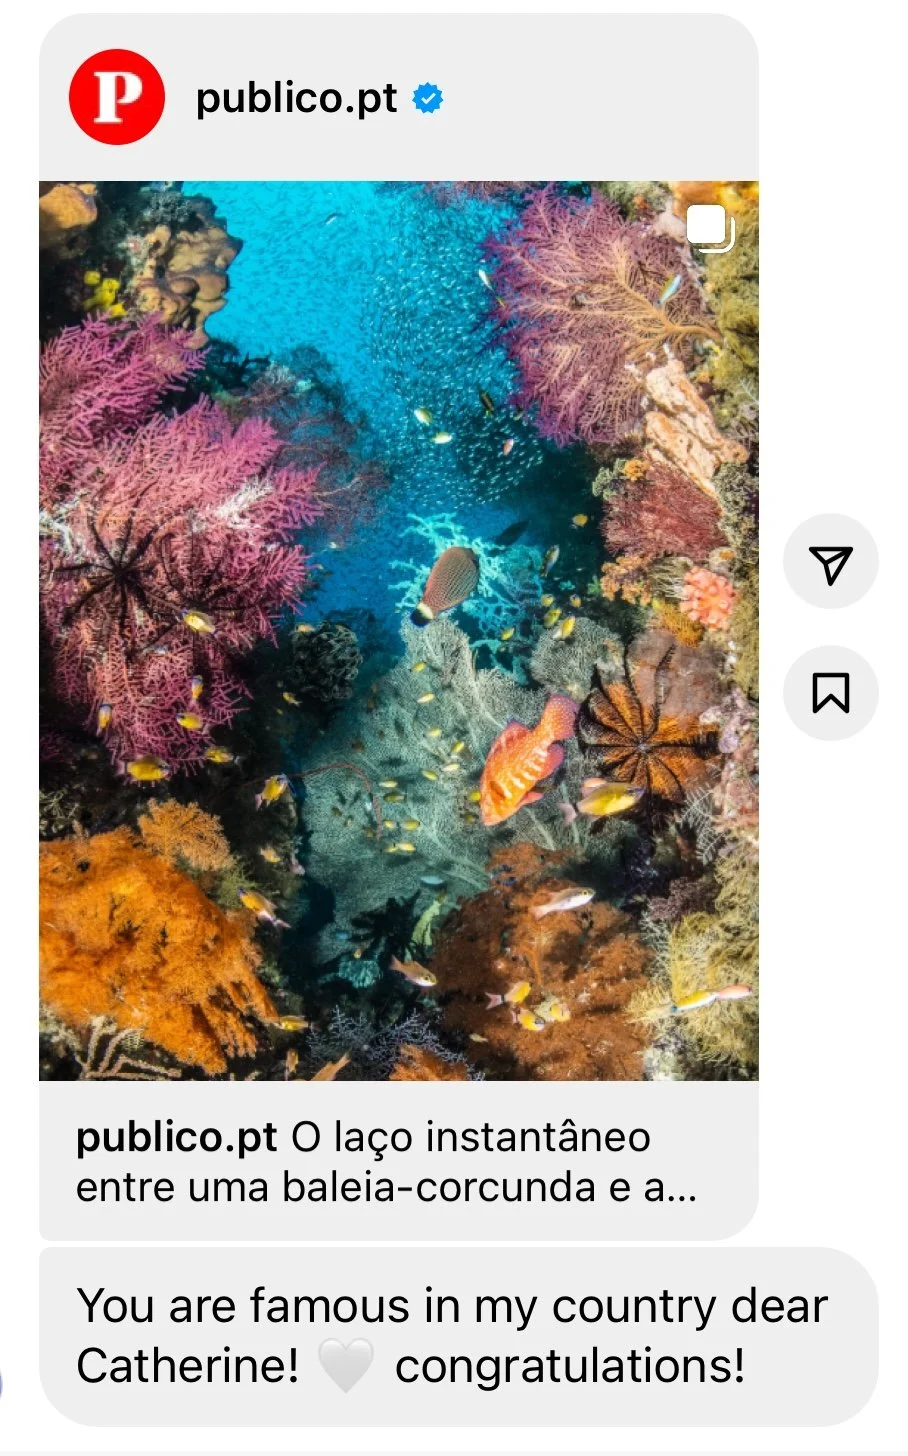
Task: Tap the word Catherine in the message
Action: click(188, 1367)
